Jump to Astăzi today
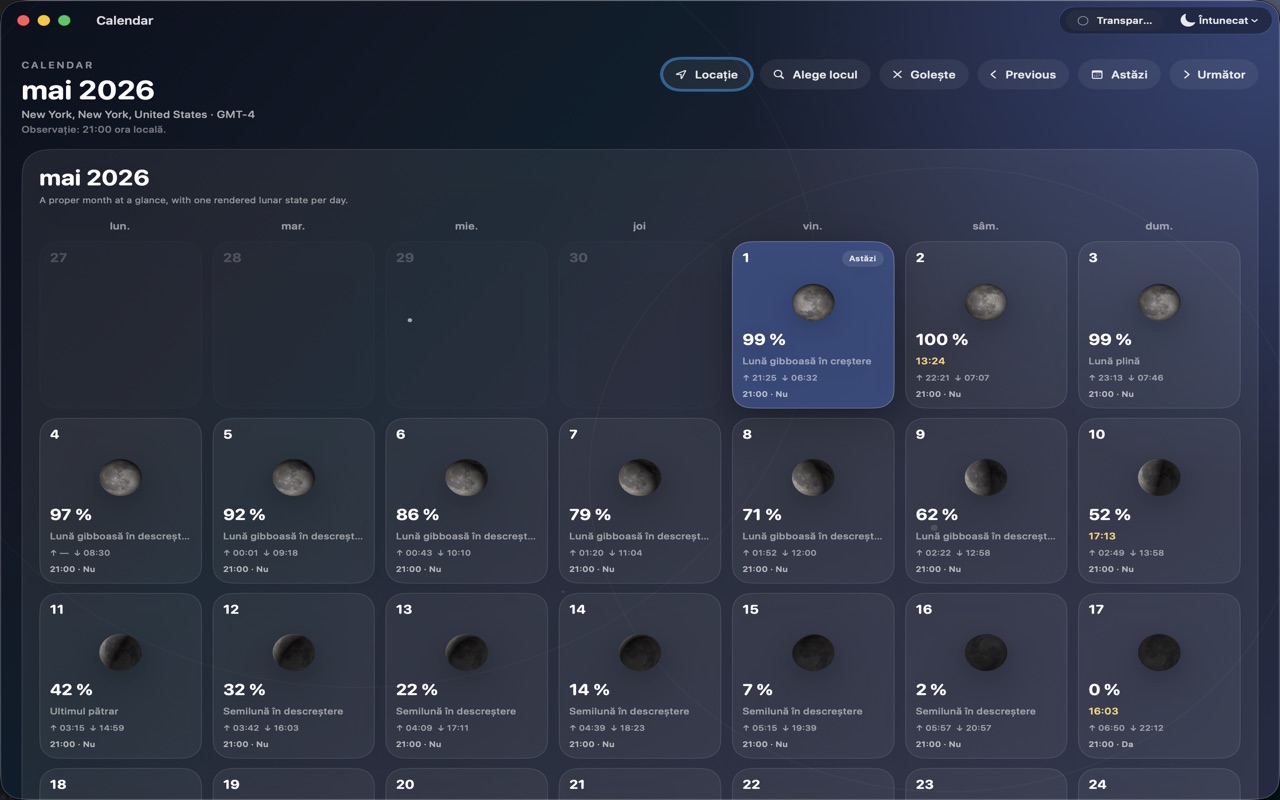 click(x=1119, y=74)
